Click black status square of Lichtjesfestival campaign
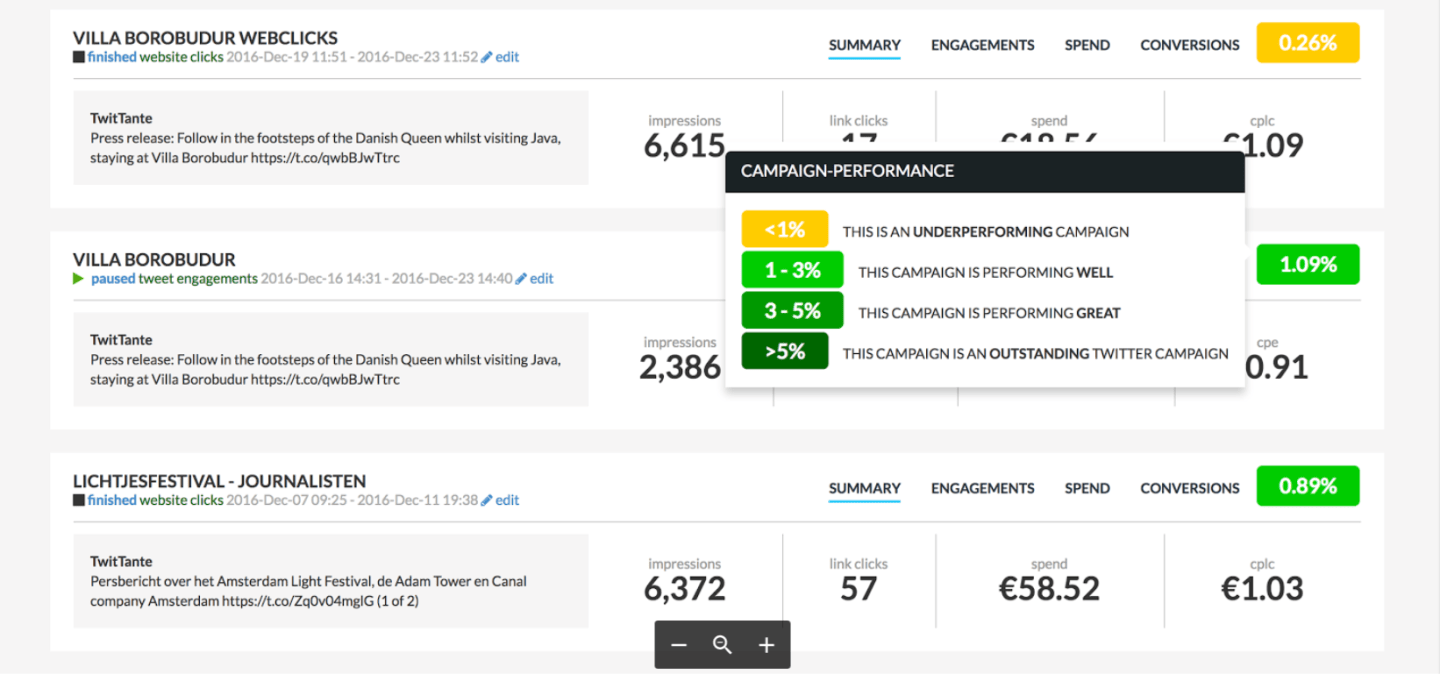The width and height of the screenshot is (1440, 674). tap(79, 501)
